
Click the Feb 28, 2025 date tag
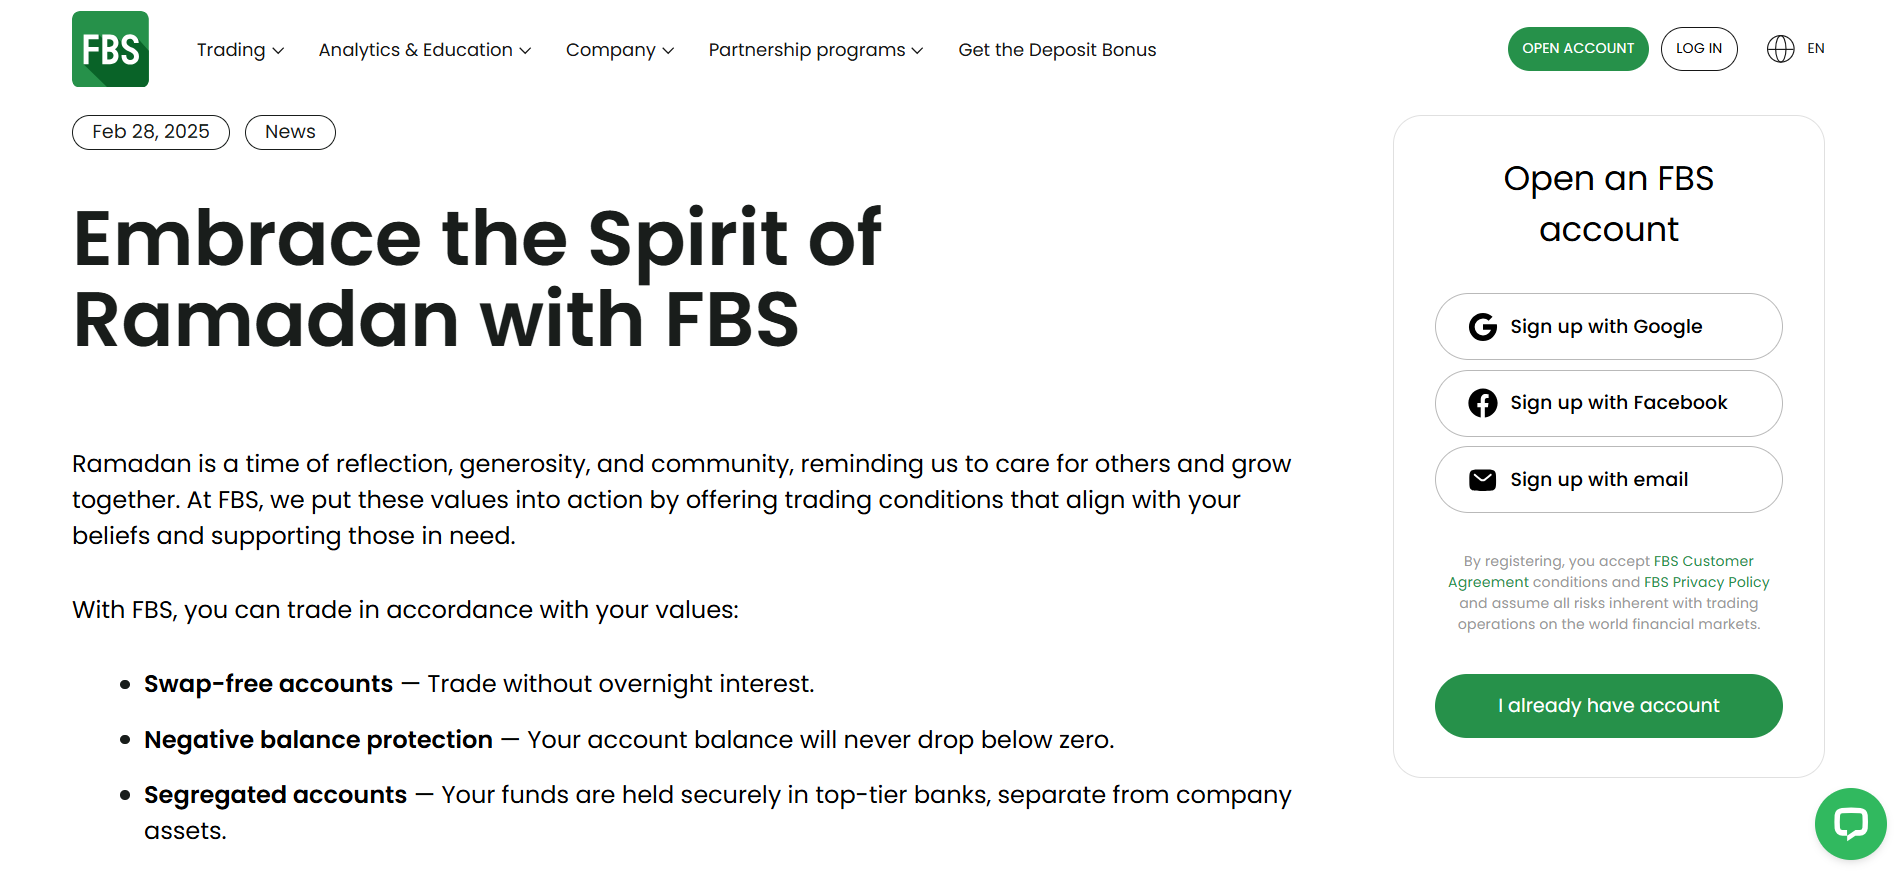point(151,132)
